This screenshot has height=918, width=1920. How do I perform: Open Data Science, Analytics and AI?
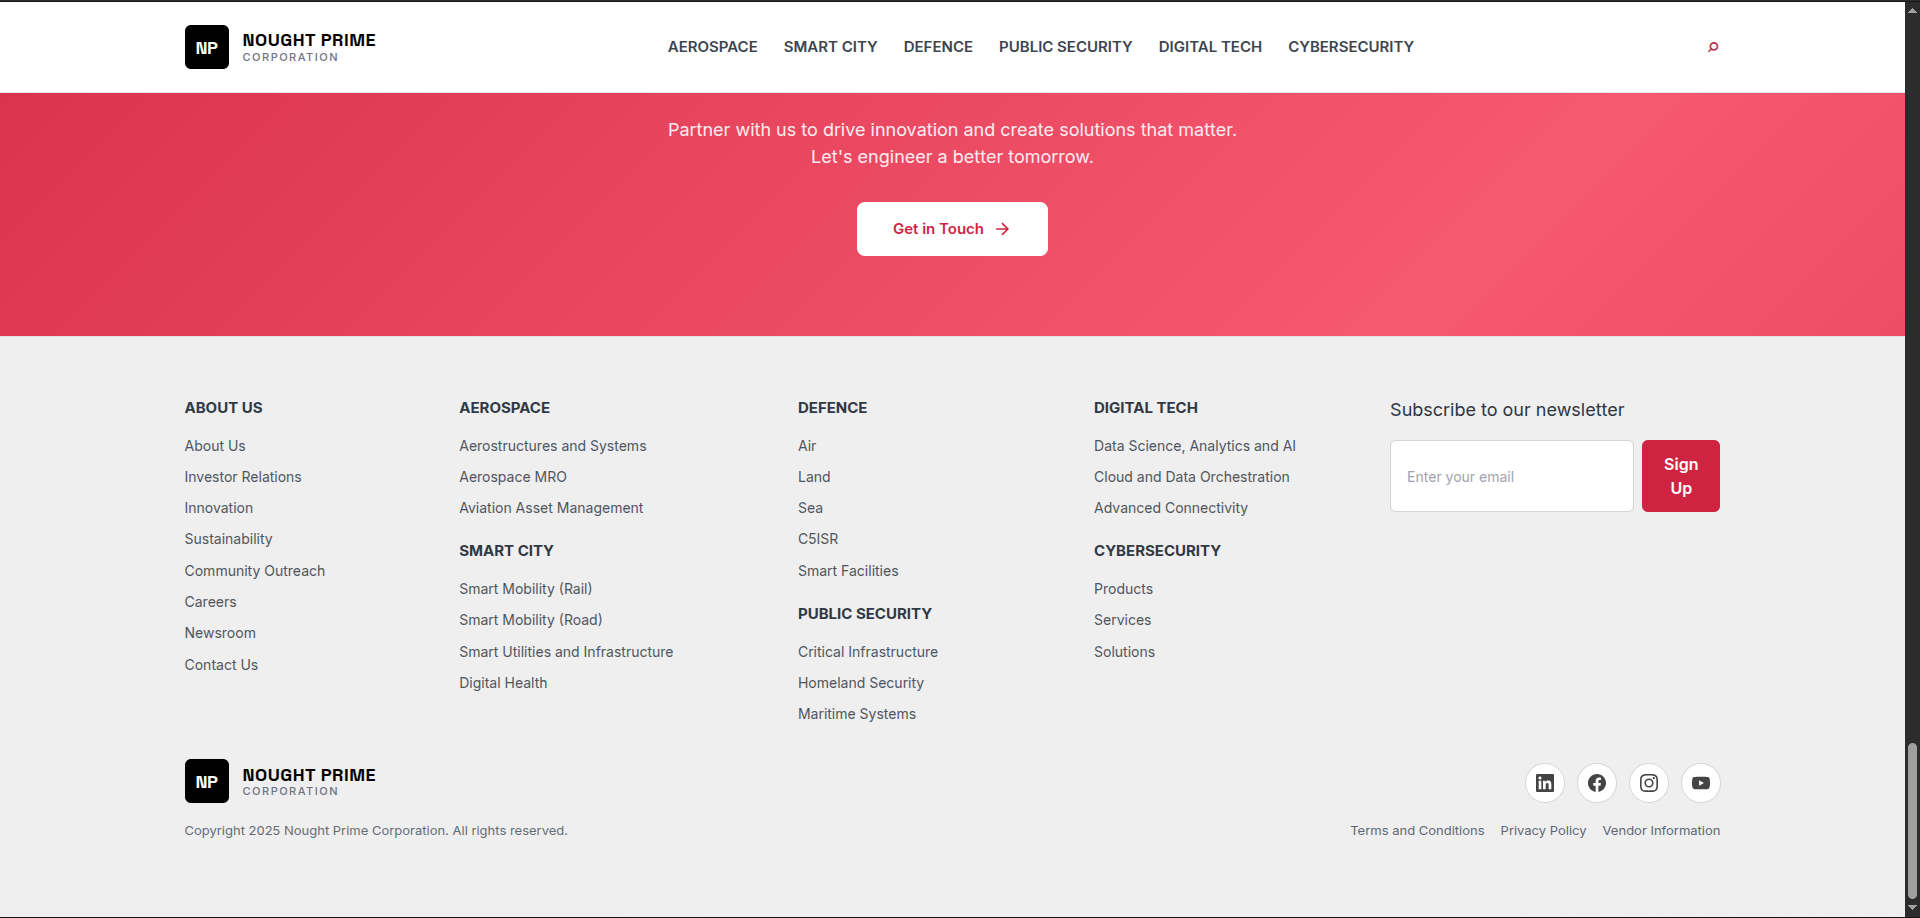[1194, 446]
